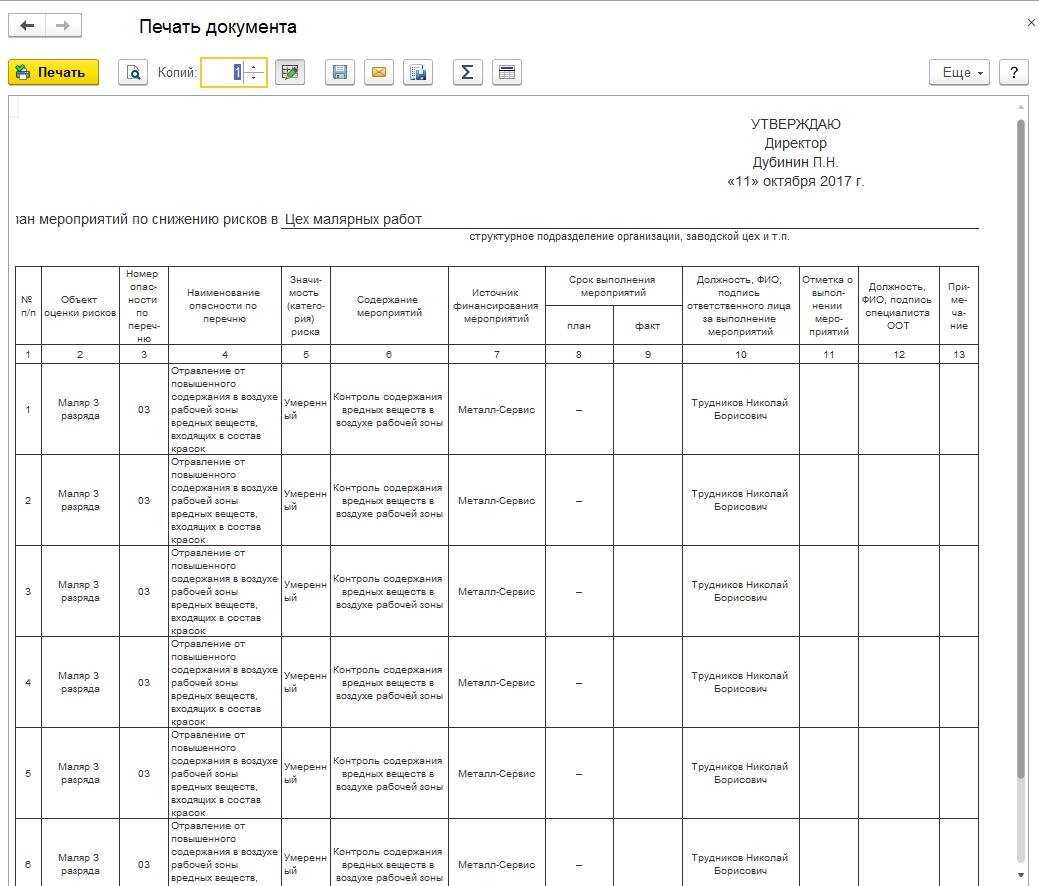Click the scrollbar up arrow
Image resolution: width=1039 pixels, height=886 pixels.
pos(1020,106)
